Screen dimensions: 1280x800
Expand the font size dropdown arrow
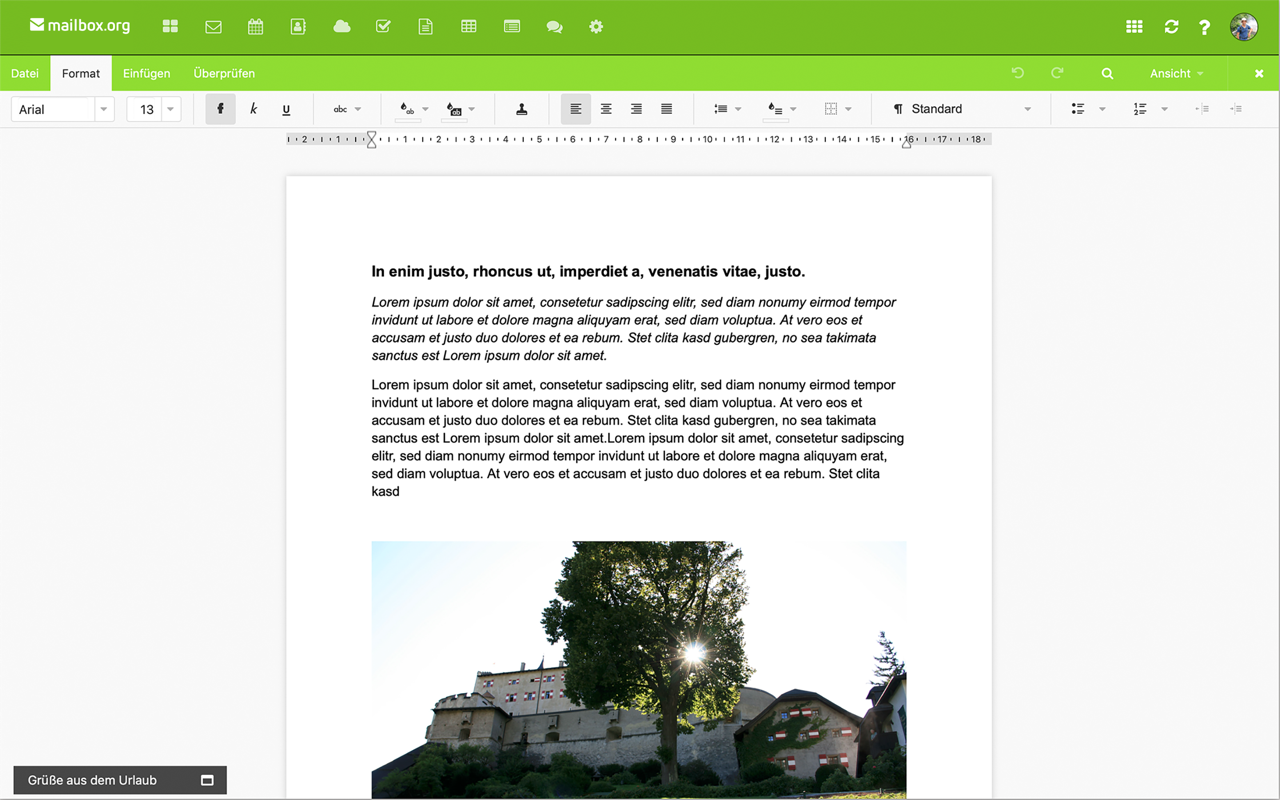[x=171, y=109]
